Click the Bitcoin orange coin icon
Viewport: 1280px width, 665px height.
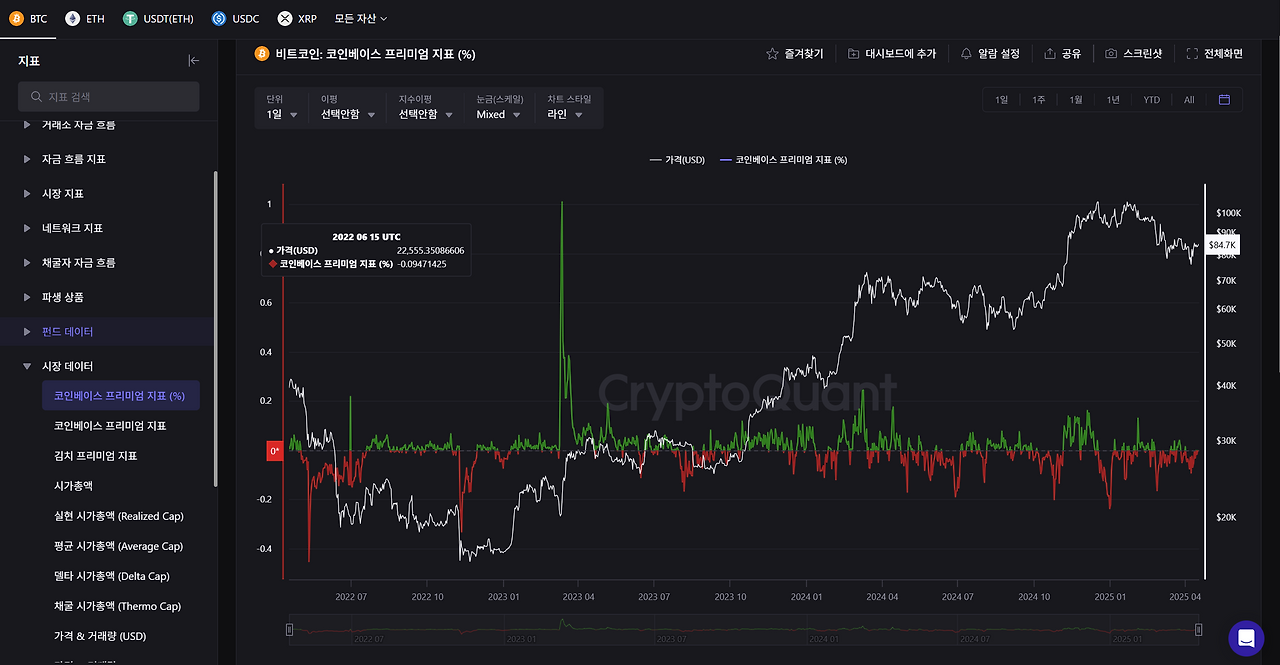tap(15, 18)
